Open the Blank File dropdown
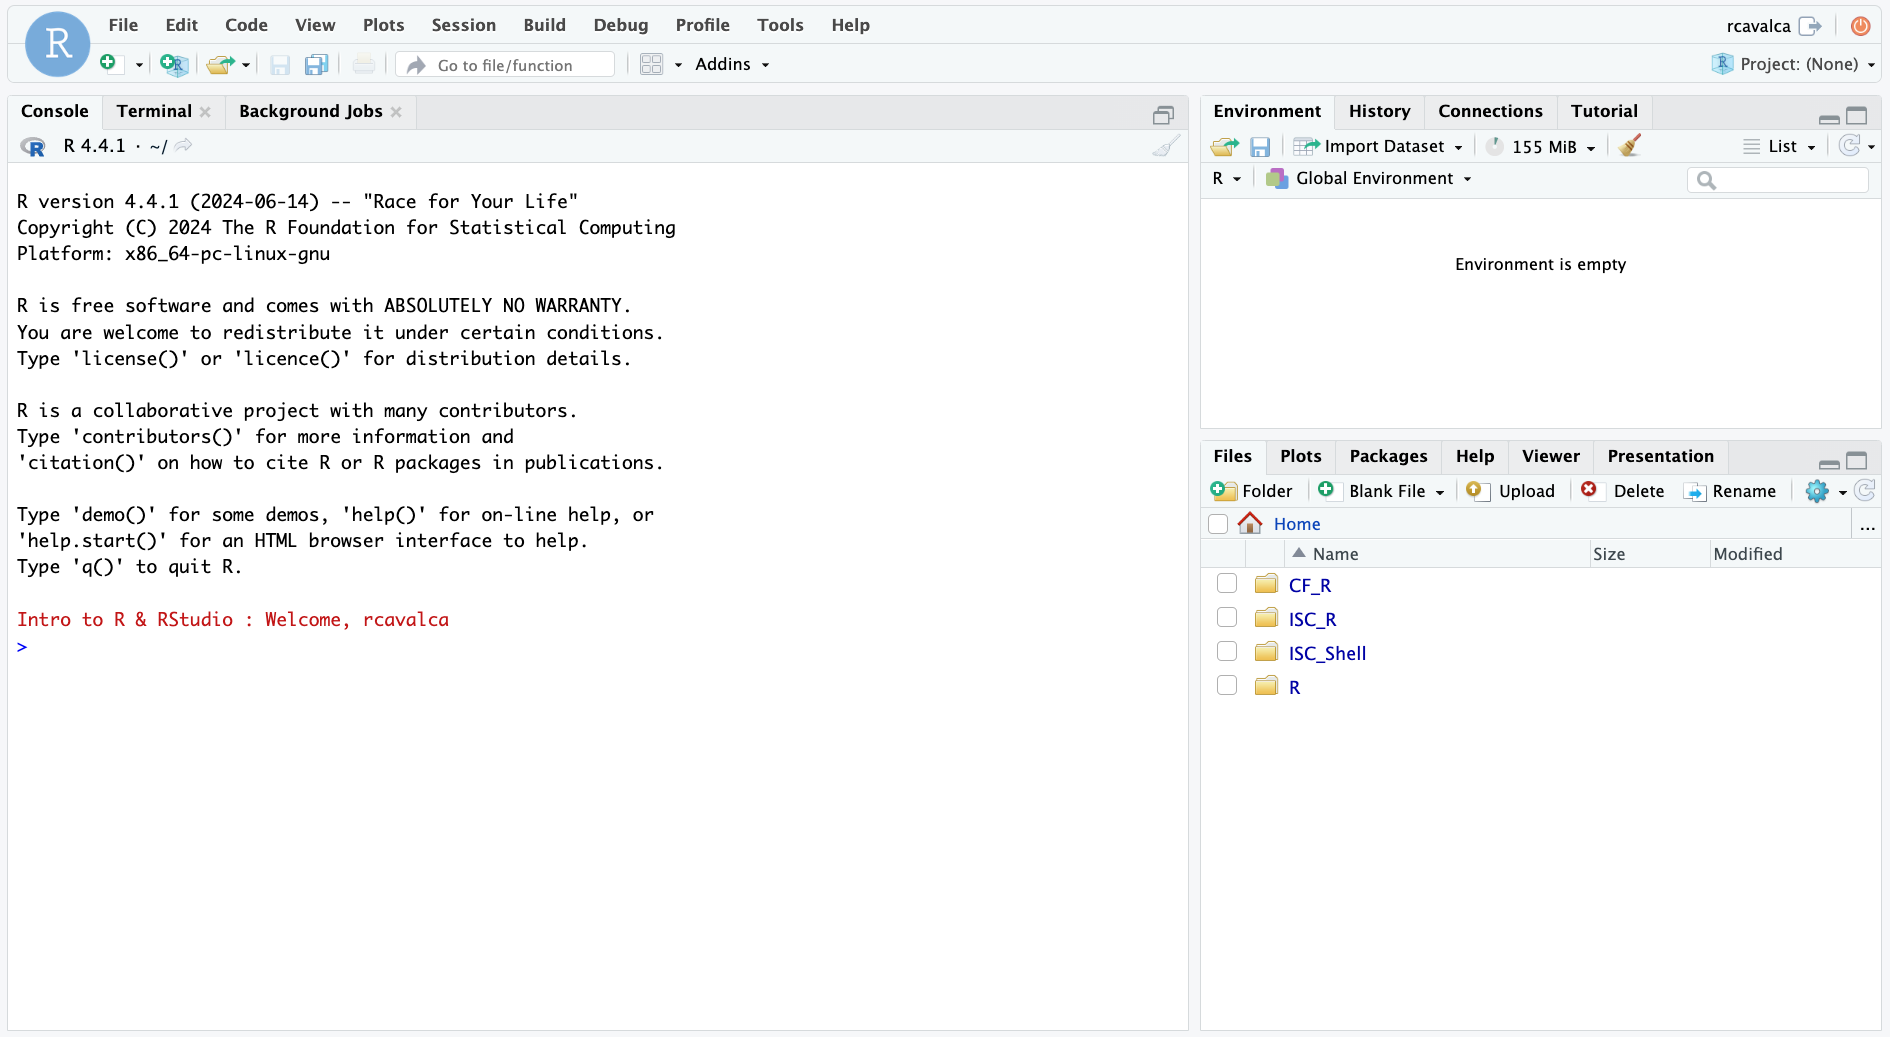 (x=1381, y=491)
